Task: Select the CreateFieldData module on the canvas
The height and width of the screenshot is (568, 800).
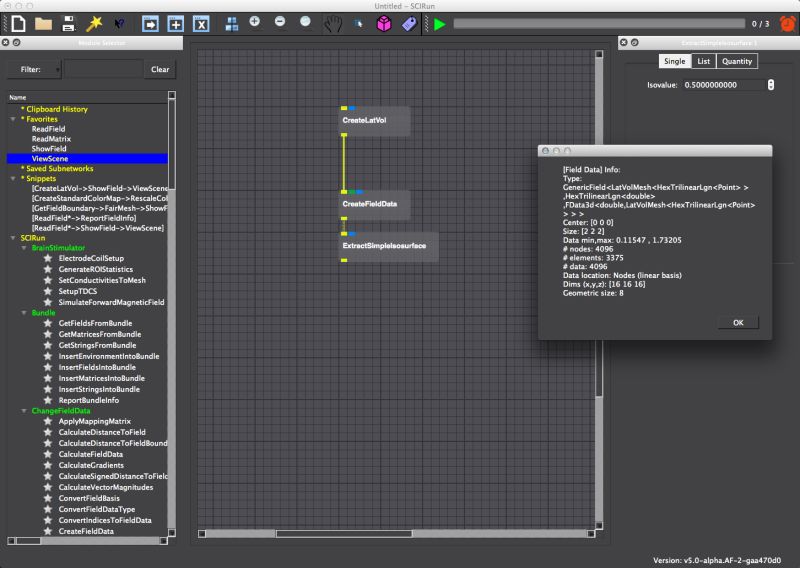Action: click(x=374, y=205)
